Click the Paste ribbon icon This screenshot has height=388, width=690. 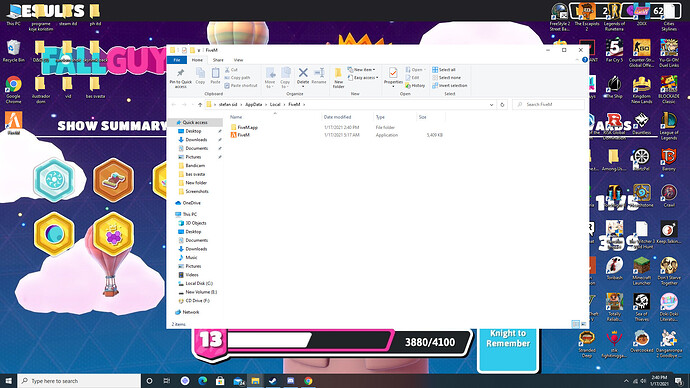[x=215, y=76]
